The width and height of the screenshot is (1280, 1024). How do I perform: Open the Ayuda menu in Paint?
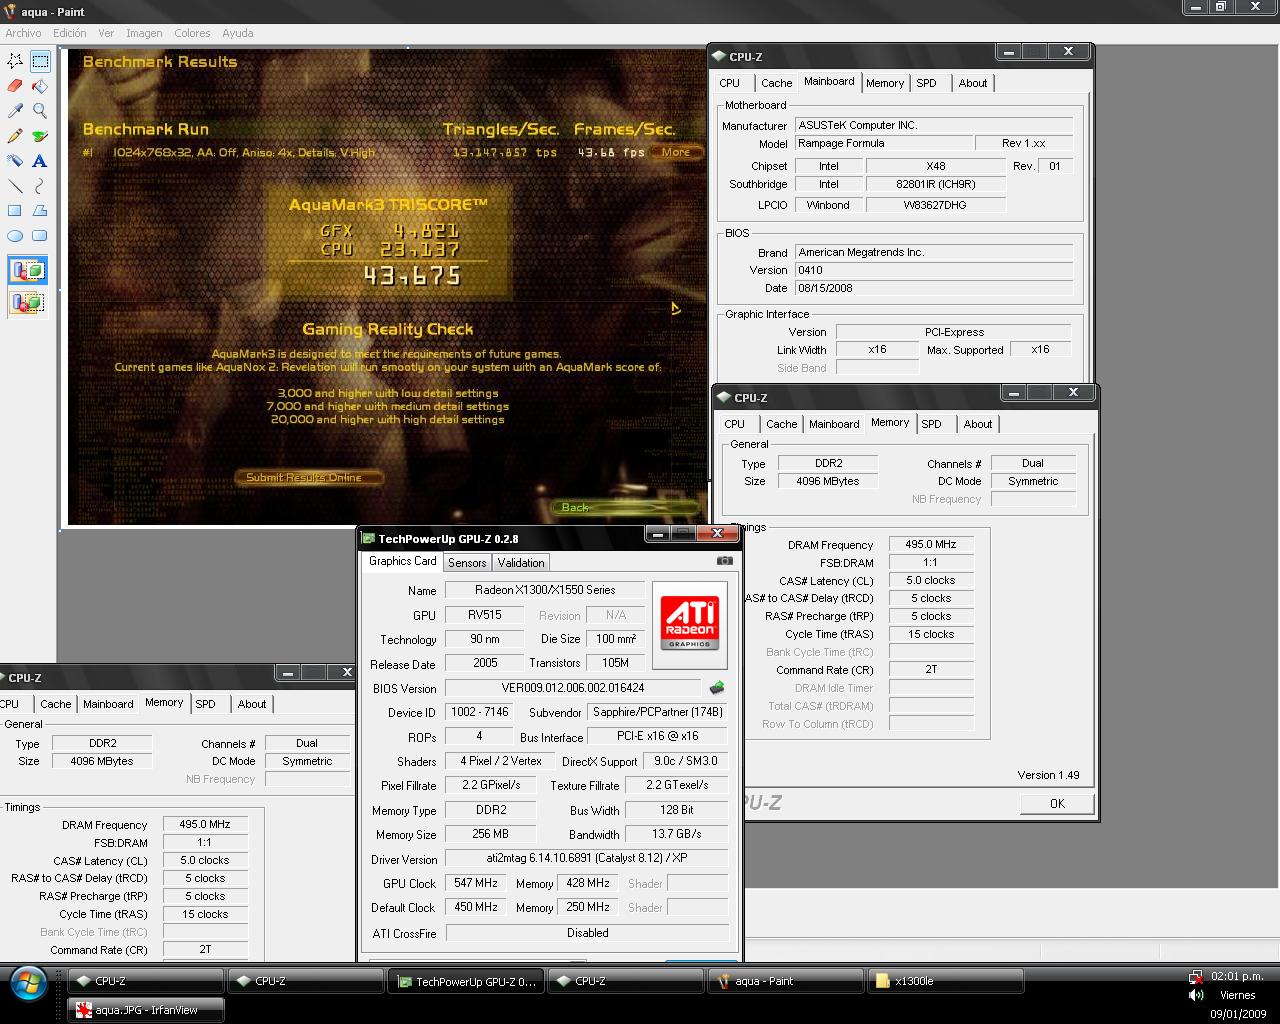pos(238,33)
